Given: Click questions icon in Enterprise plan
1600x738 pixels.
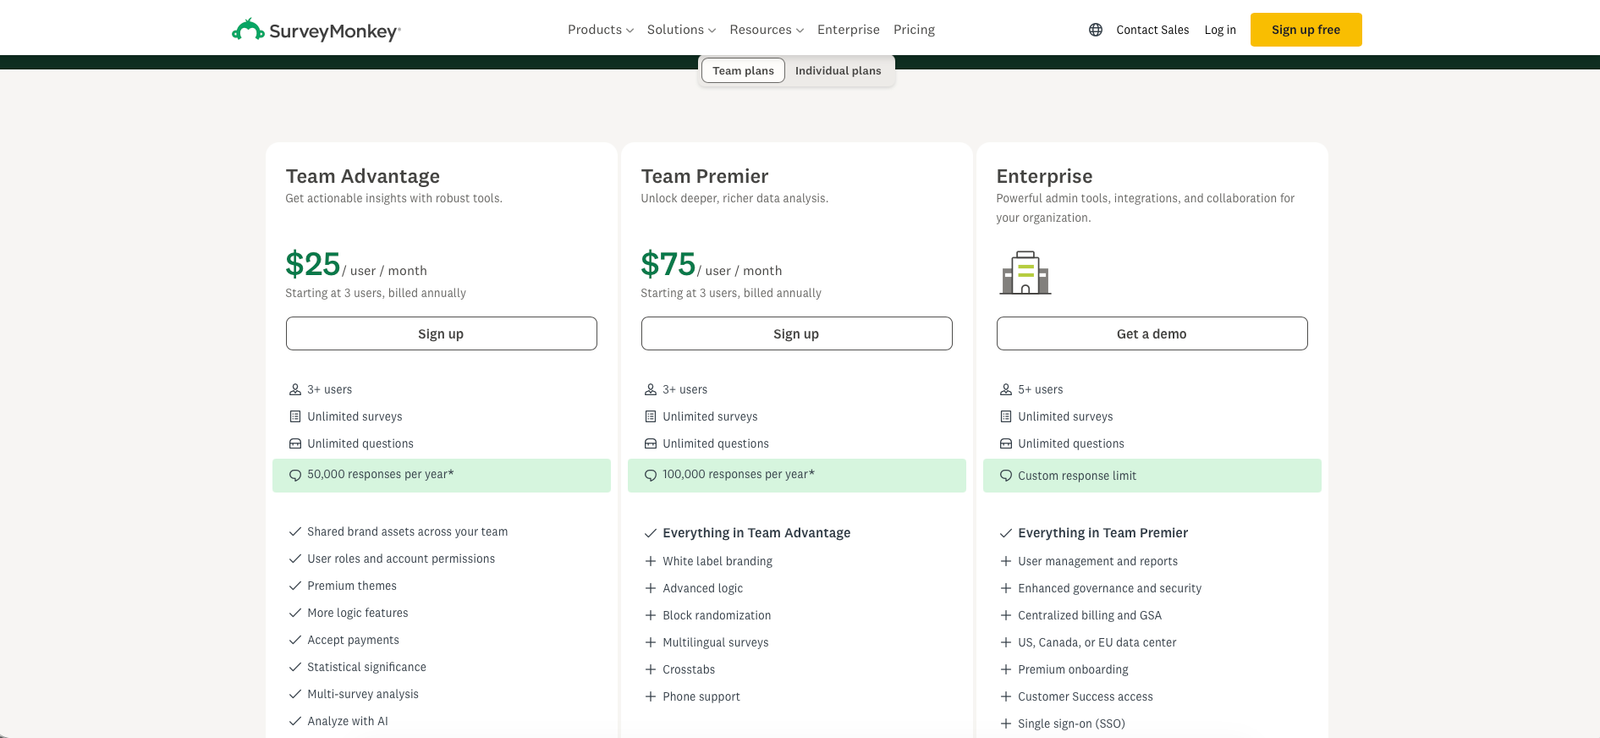Looking at the screenshot, I should point(1006,444).
